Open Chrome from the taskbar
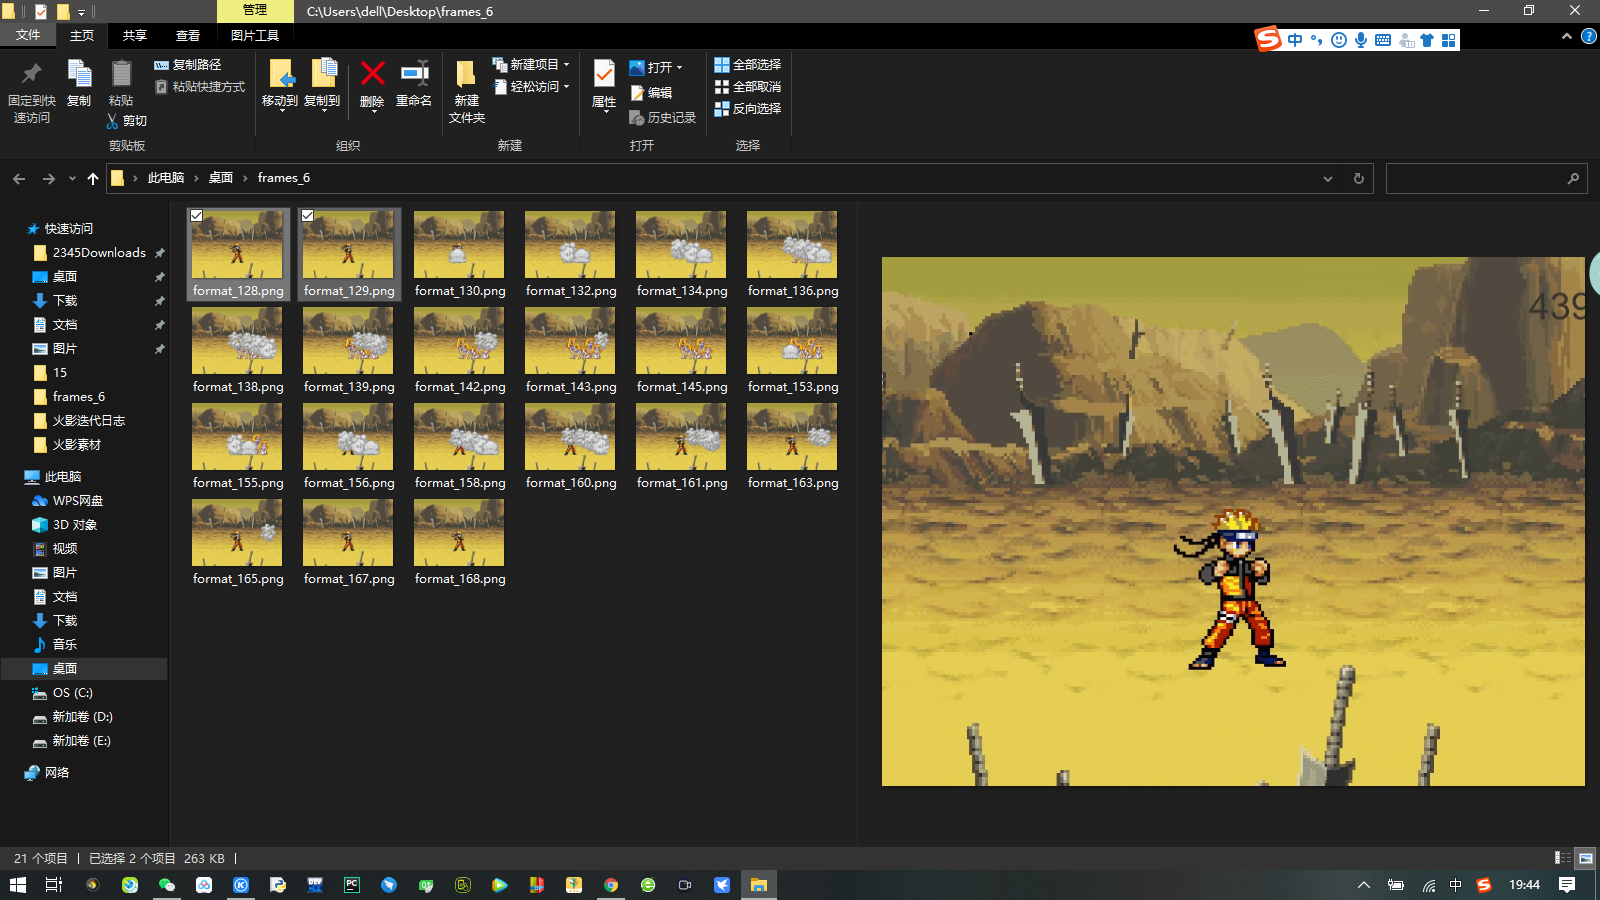 611,885
